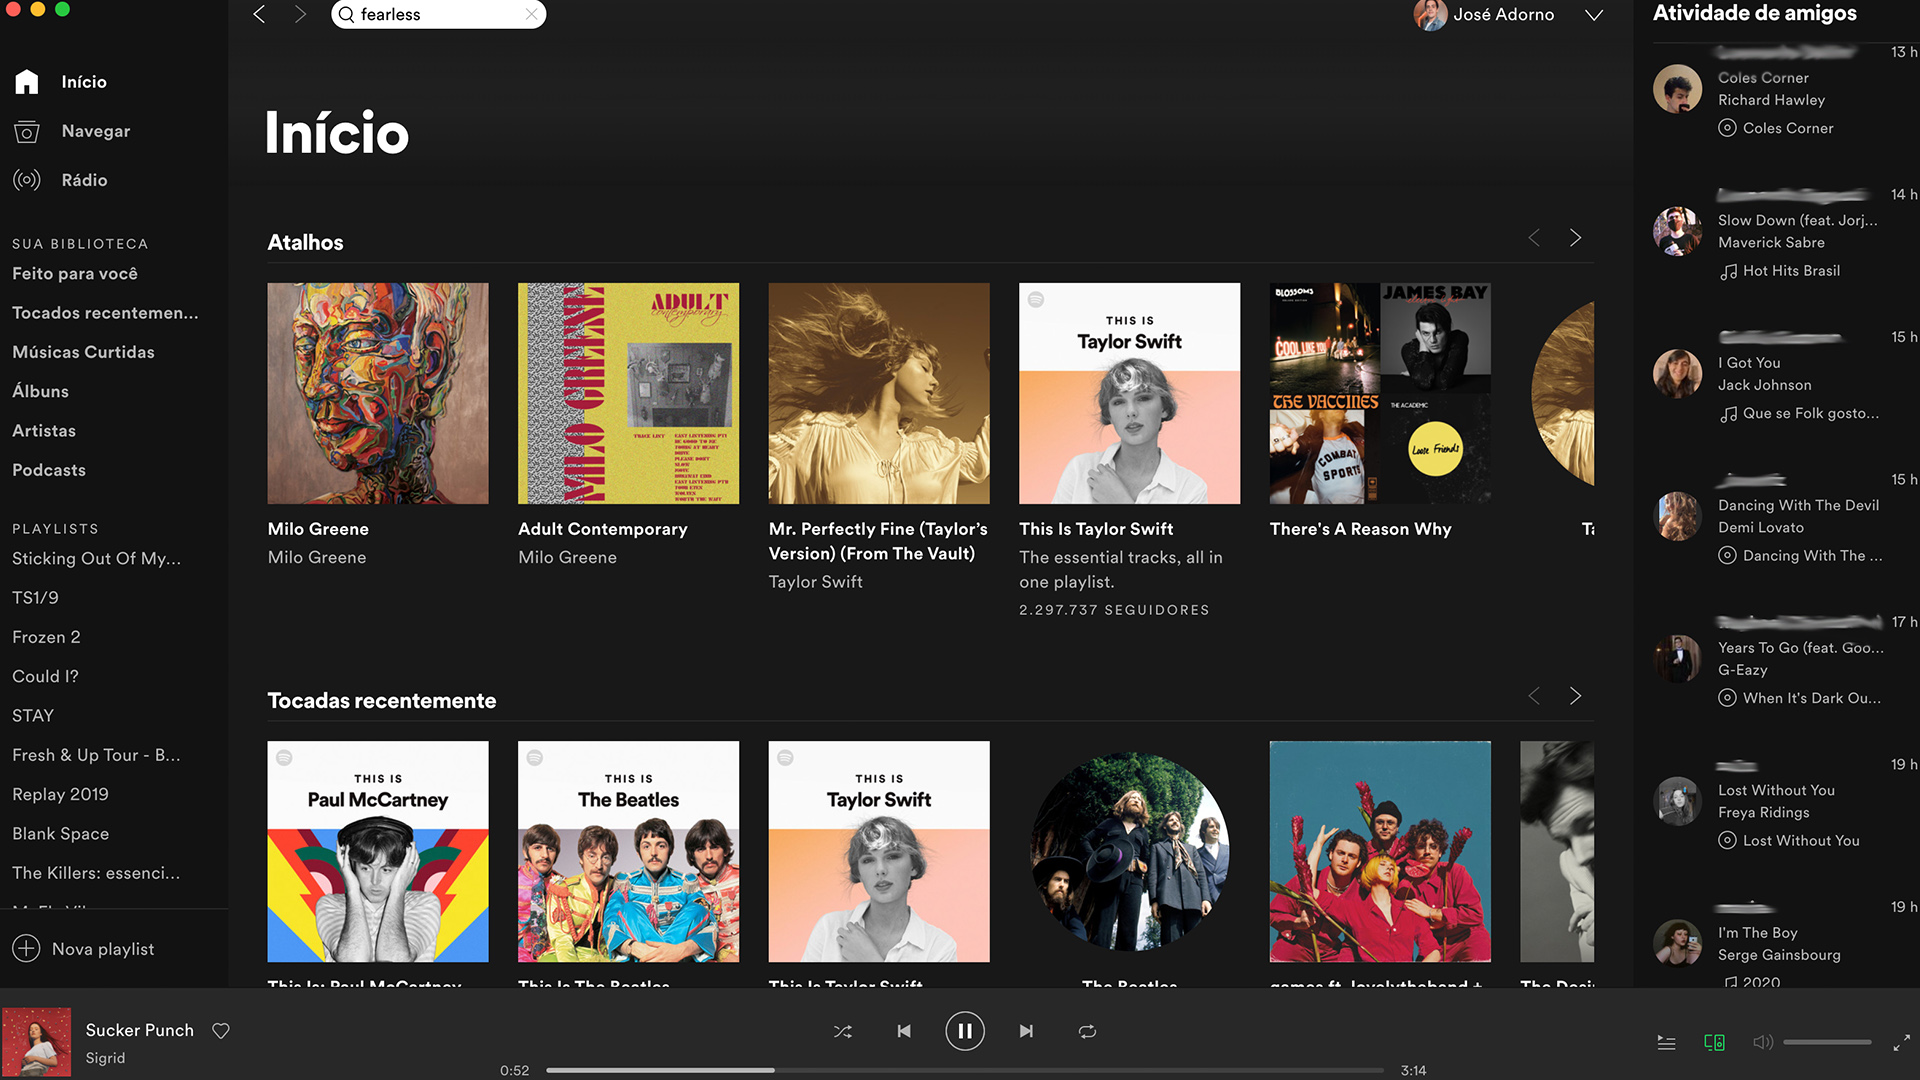This screenshot has width=1920, height=1080.
Task: Open avatar of friend playing Slow Down
Action: click(1677, 231)
